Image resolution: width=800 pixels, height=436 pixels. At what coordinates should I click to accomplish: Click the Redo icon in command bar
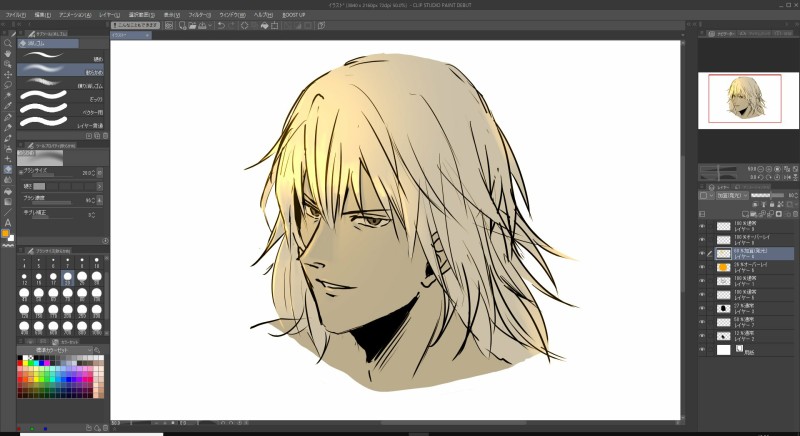231,25
